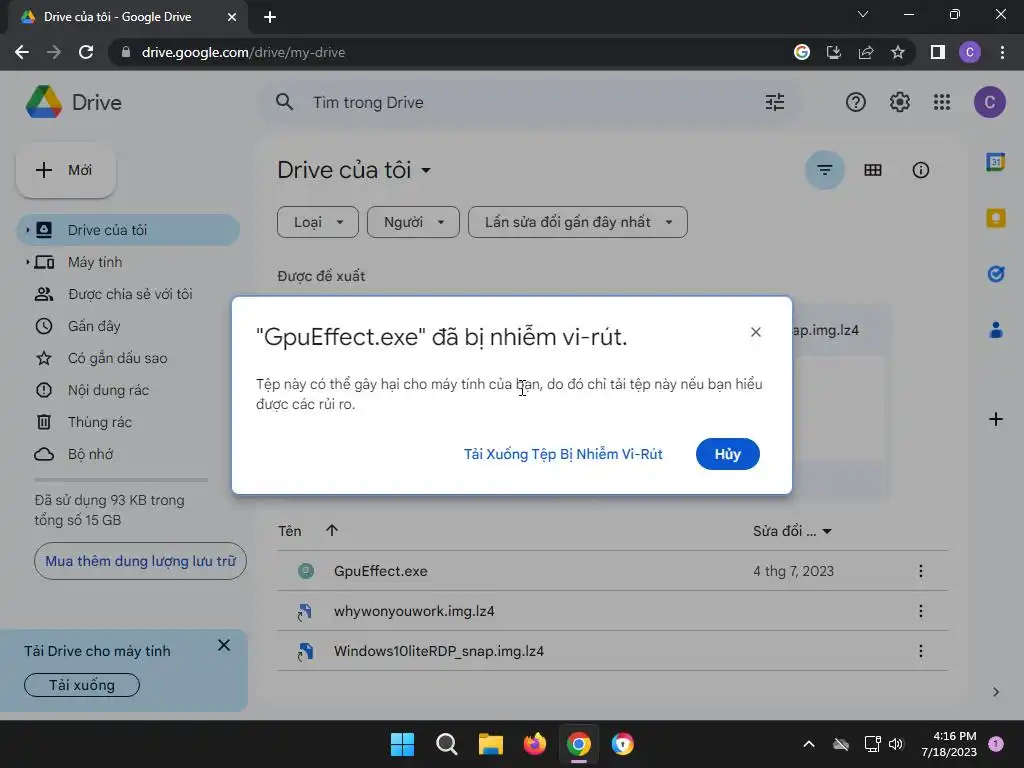Open Chrome three-dot menu
Viewport: 1024px width, 768px height.
tap(1002, 52)
